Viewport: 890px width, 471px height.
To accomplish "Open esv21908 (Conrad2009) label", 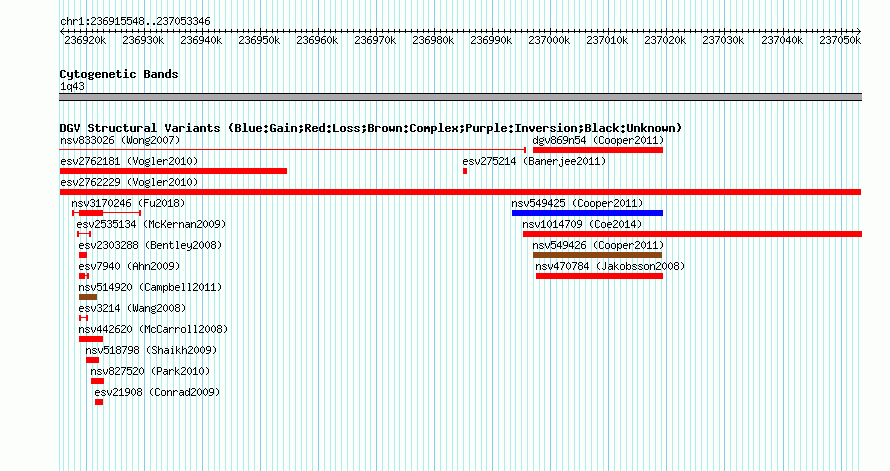I will [157, 392].
